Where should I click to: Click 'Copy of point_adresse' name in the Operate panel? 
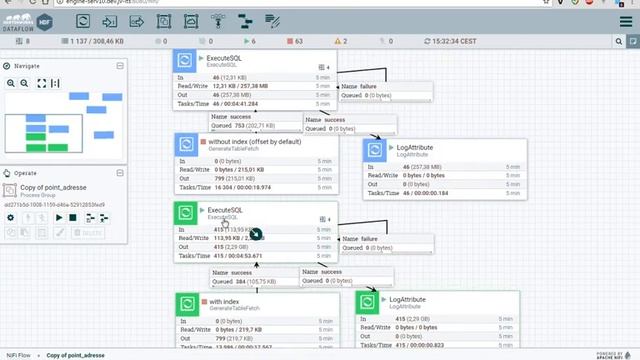tap(53, 187)
